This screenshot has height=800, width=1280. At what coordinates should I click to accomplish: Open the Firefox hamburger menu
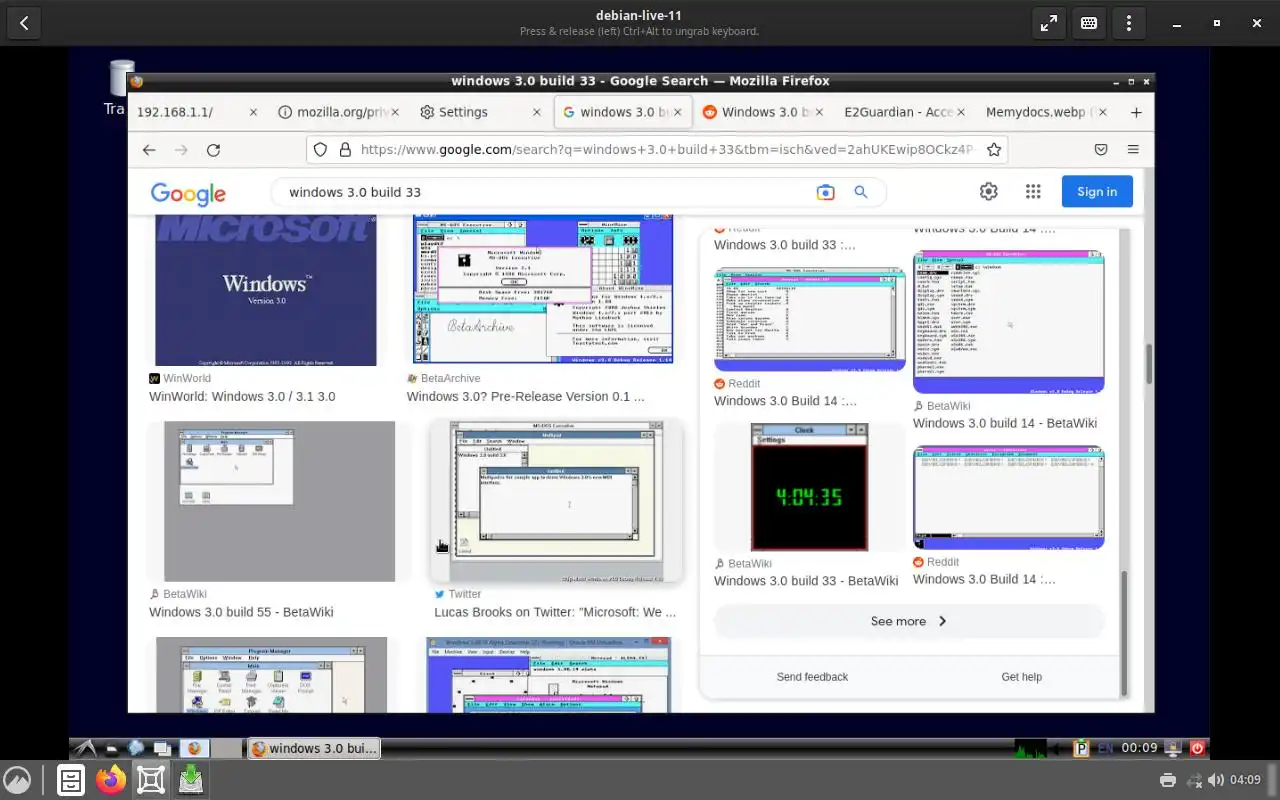tap(1133, 150)
